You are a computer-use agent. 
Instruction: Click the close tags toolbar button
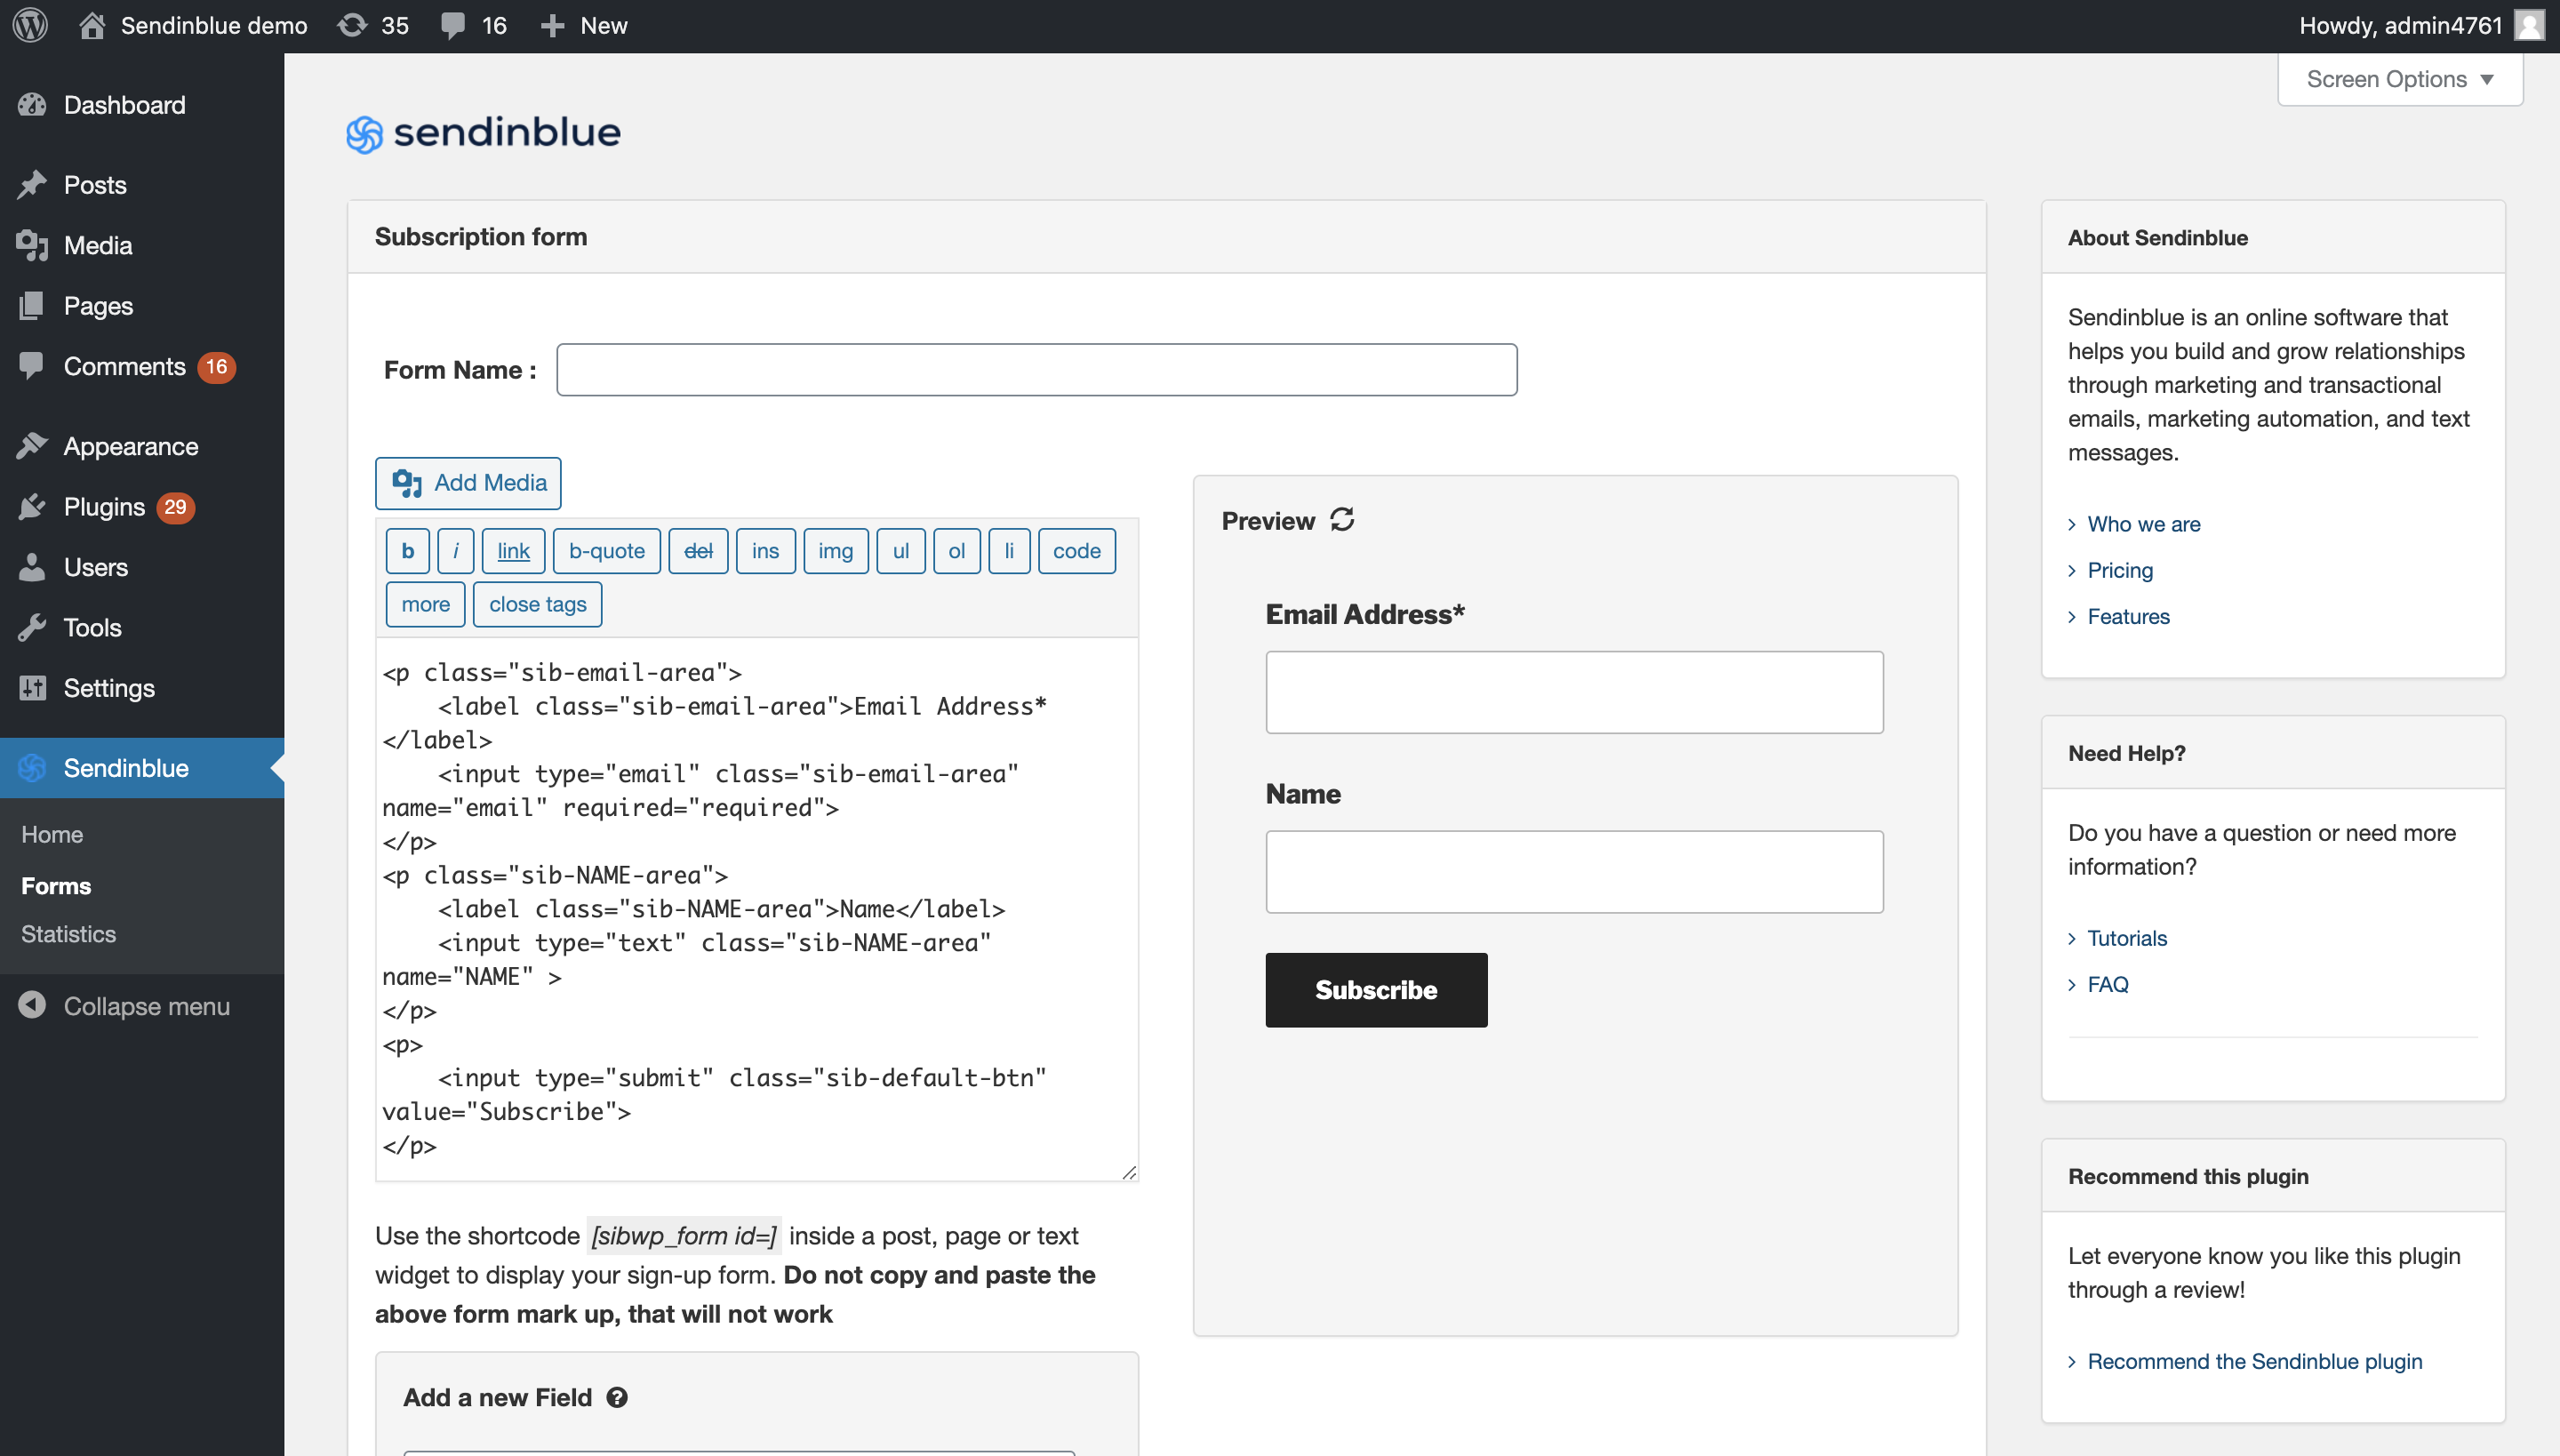point(537,604)
